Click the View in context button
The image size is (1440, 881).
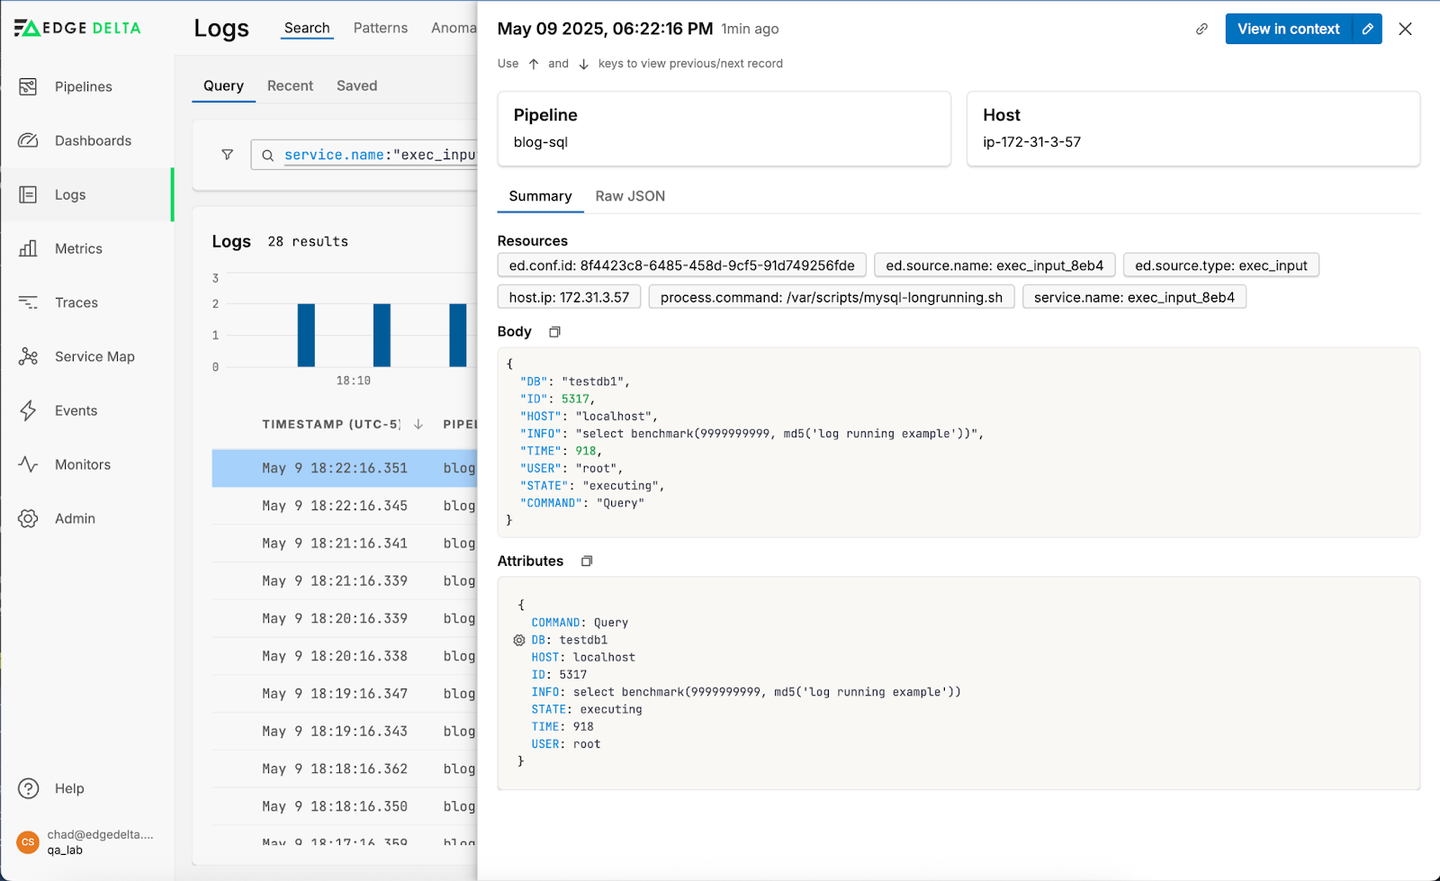tap(1288, 29)
